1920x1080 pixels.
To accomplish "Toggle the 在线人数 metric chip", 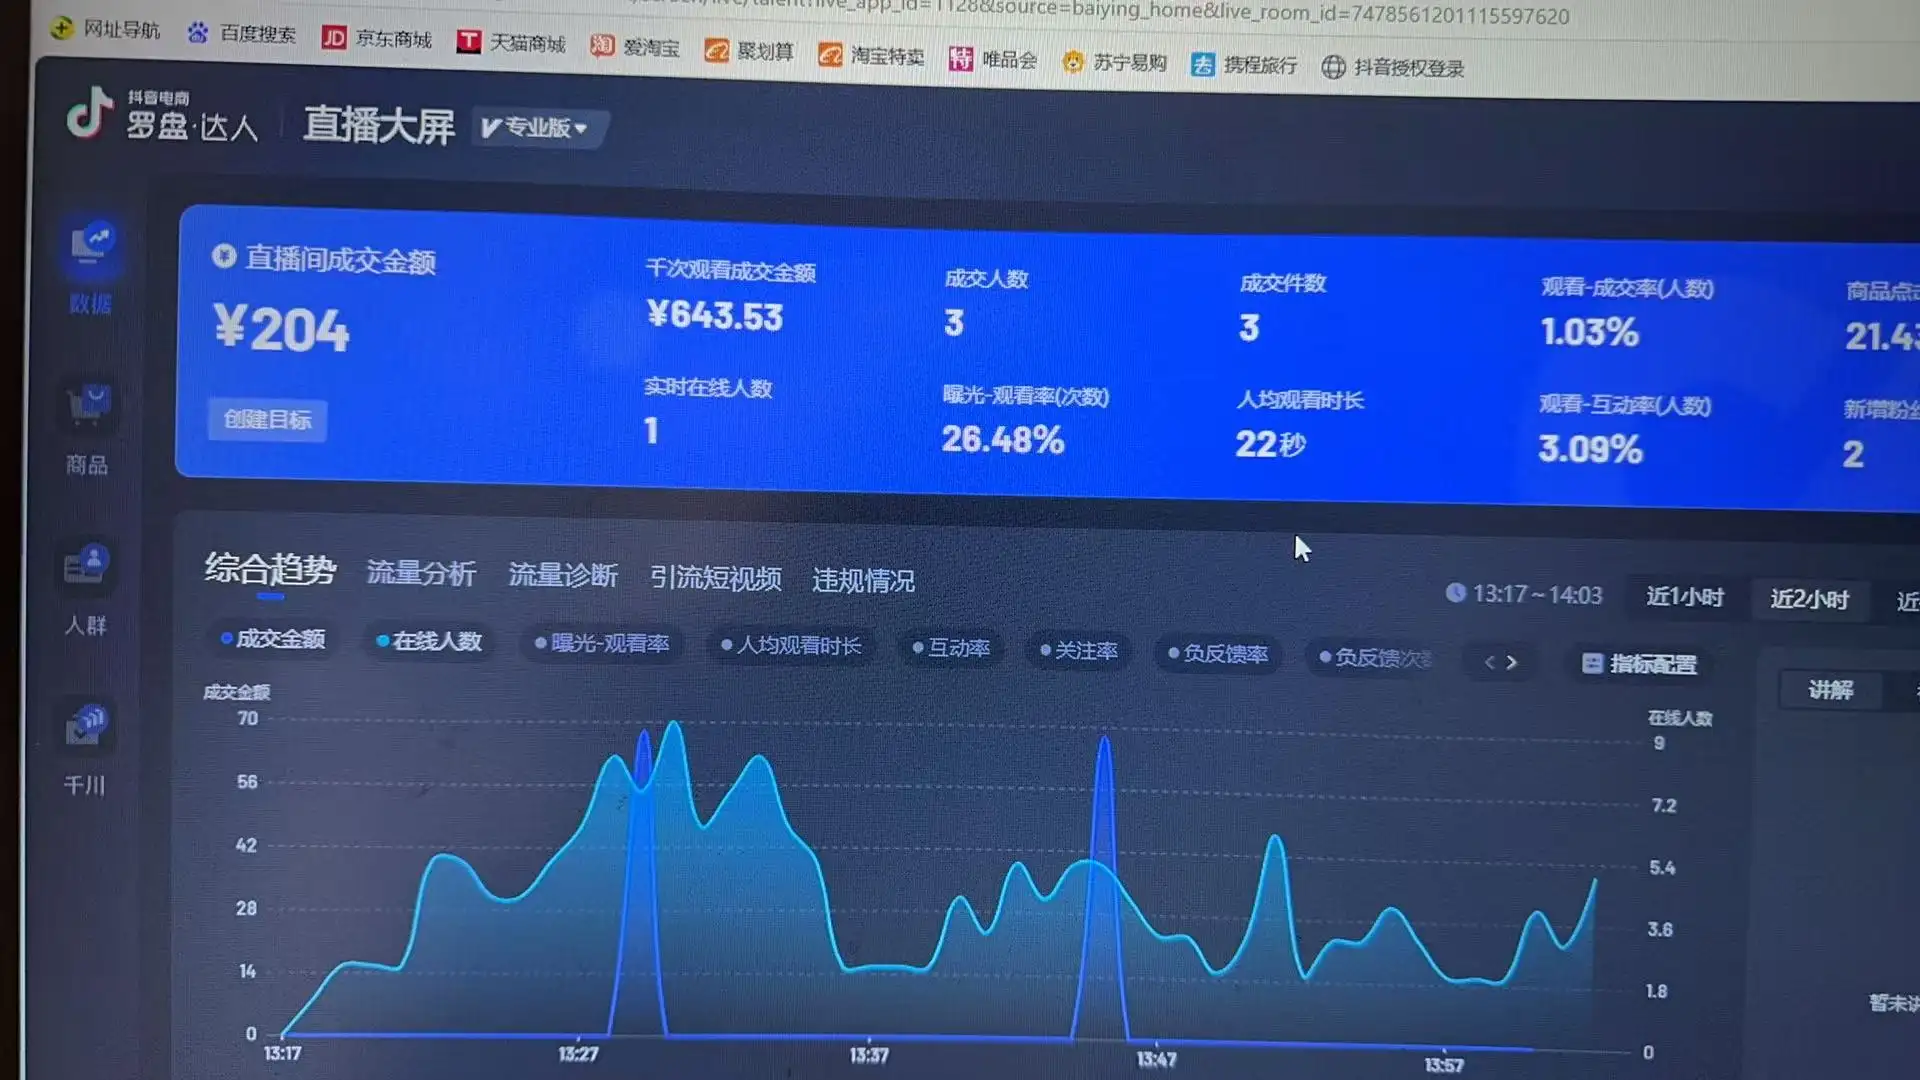I will coord(429,641).
